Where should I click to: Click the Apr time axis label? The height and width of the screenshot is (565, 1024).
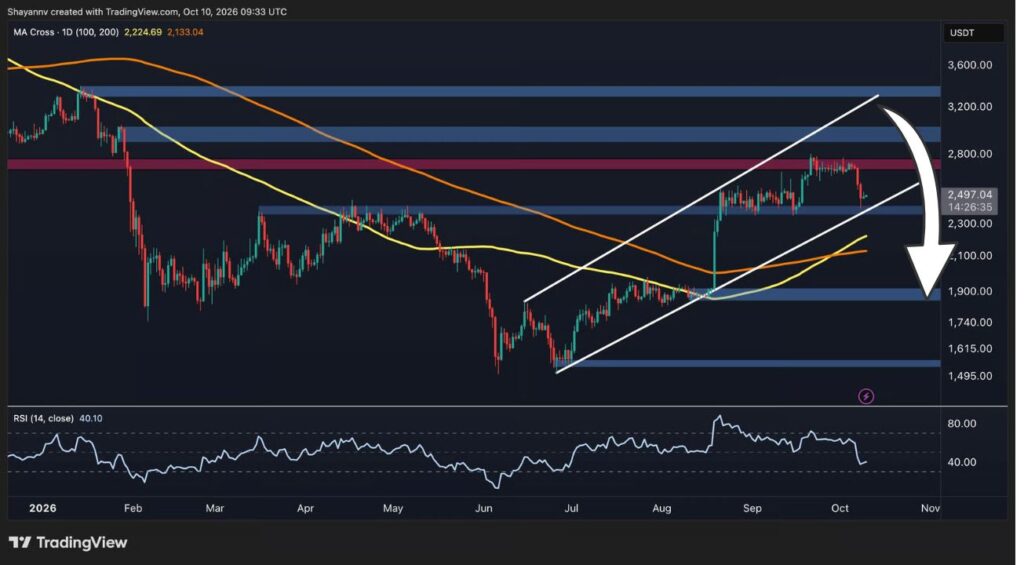pyautogui.click(x=305, y=508)
